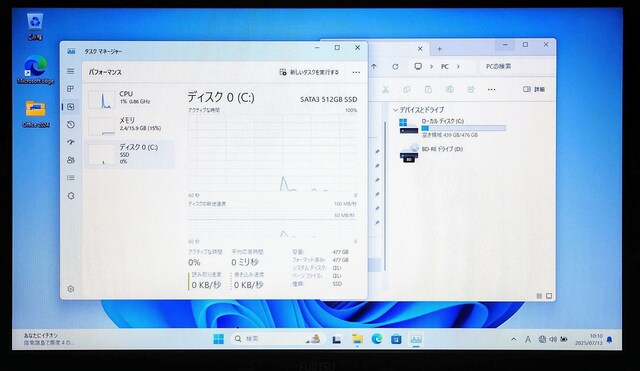
Task: Select the メモリ performance item
Action: tap(129, 126)
